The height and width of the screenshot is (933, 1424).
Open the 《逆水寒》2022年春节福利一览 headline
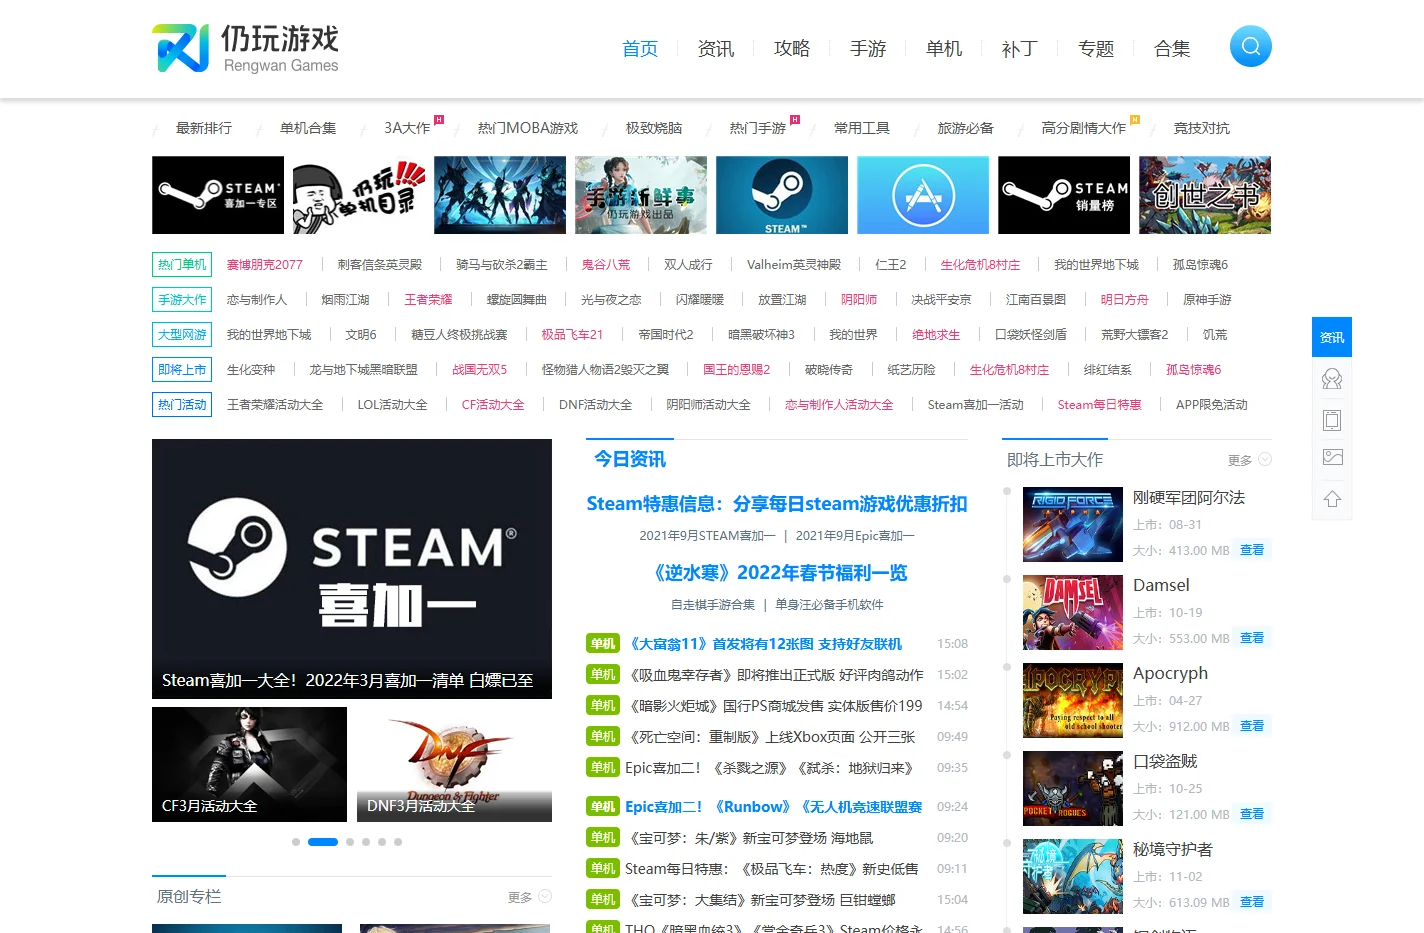pos(777,573)
